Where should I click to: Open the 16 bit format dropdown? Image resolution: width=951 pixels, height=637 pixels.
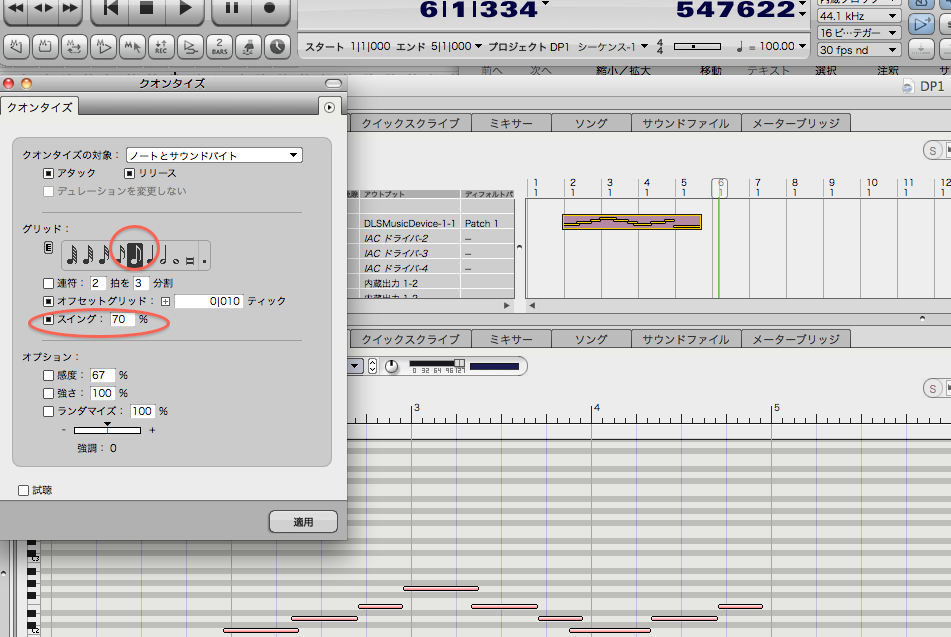coord(858,33)
